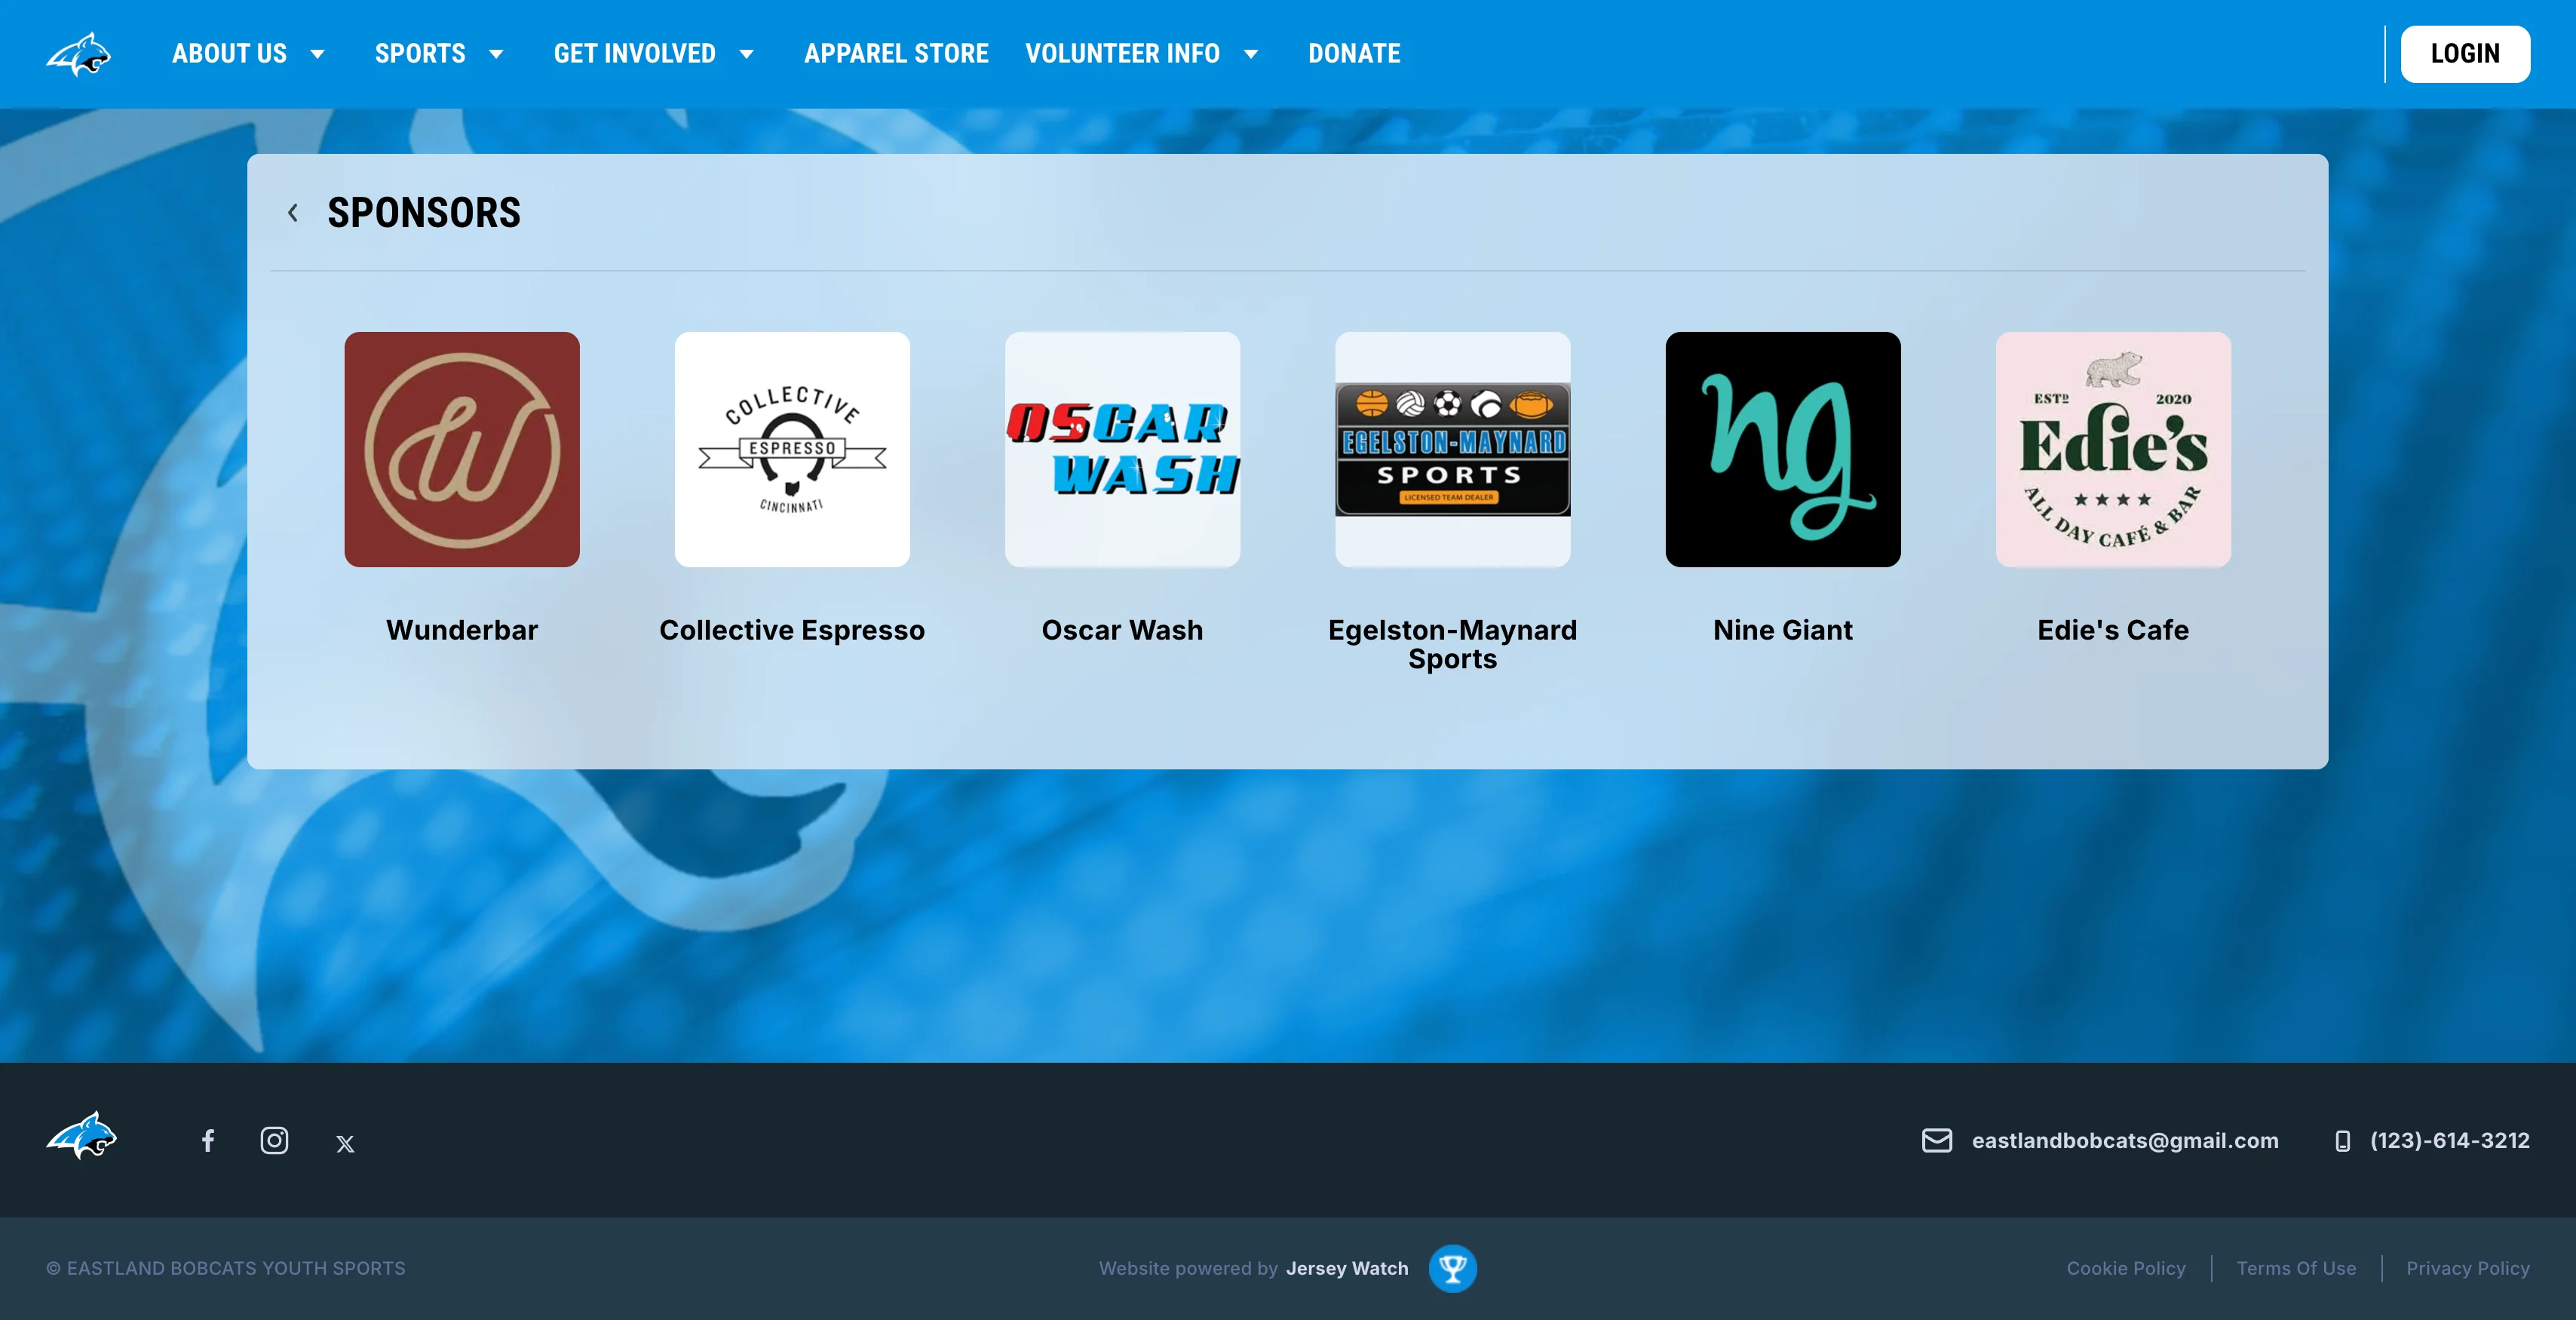Click the Wunderbar sponsor name
The height and width of the screenshot is (1320, 2576).
[x=462, y=630]
